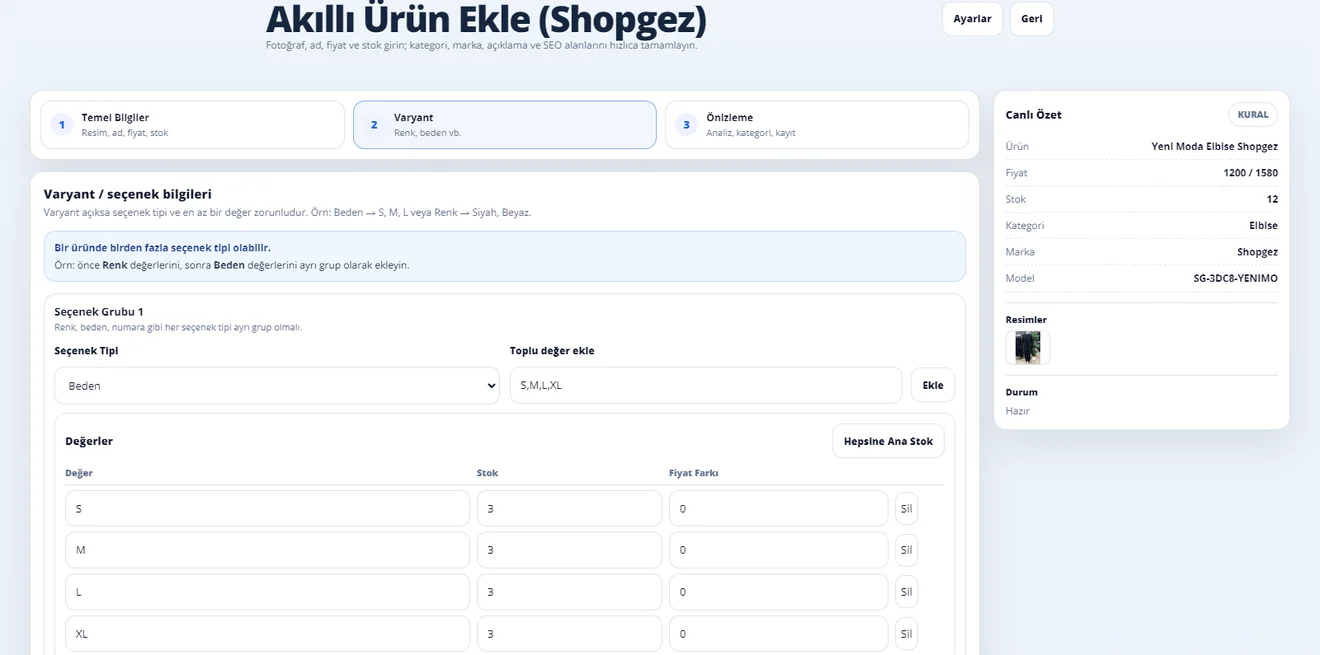Edit the M value name field
The width and height of the screenshot is (1320, 655).
(267, 550)
